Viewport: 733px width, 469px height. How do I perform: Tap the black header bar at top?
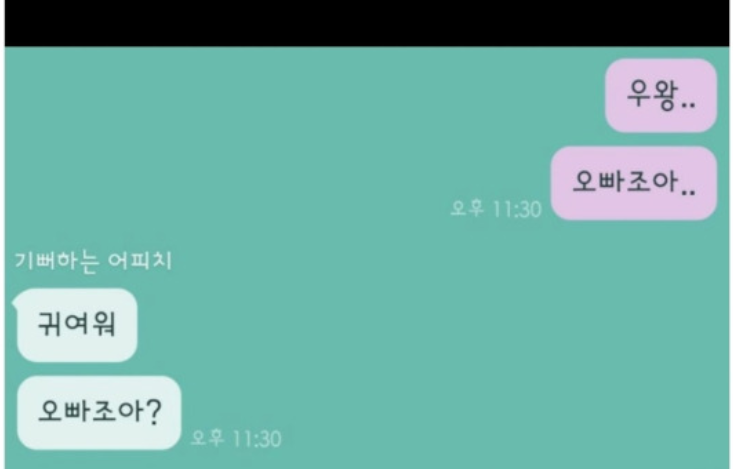367,23
